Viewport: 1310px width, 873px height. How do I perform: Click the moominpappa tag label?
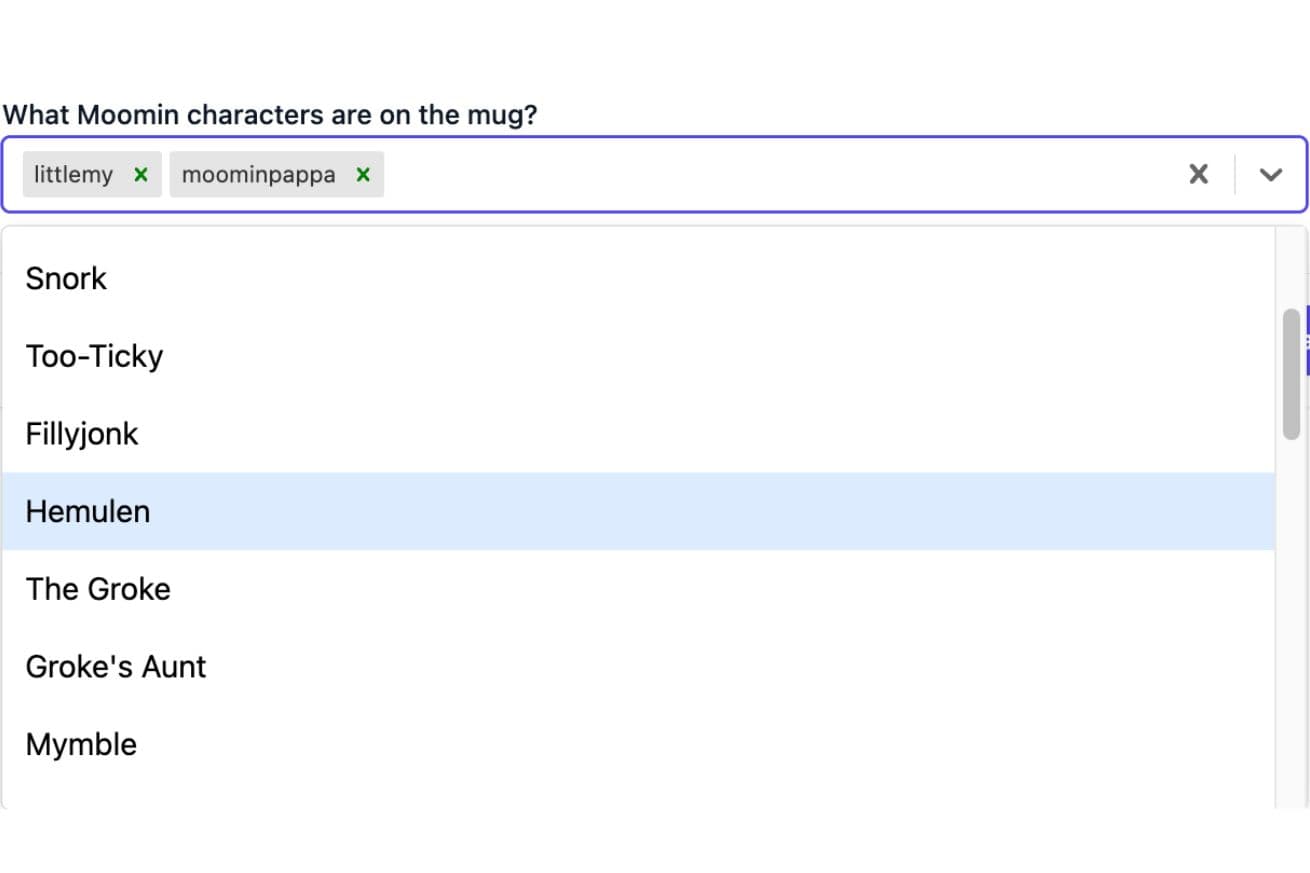[259, 175]
